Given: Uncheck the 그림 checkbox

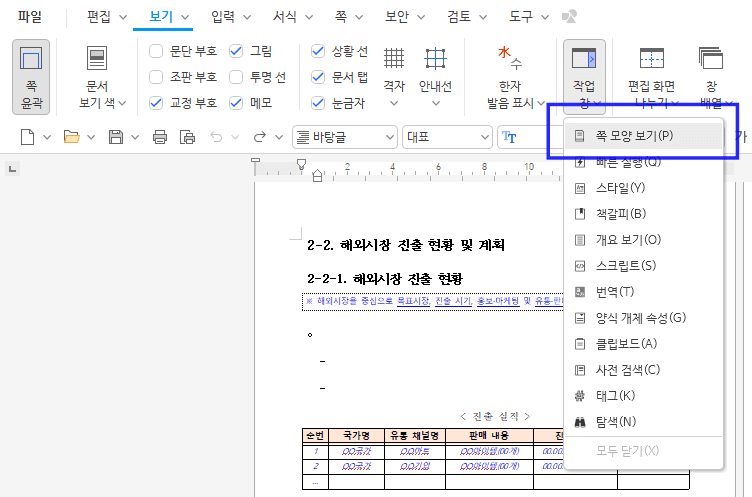Looking at the screenshot, I should click(236, 51).
